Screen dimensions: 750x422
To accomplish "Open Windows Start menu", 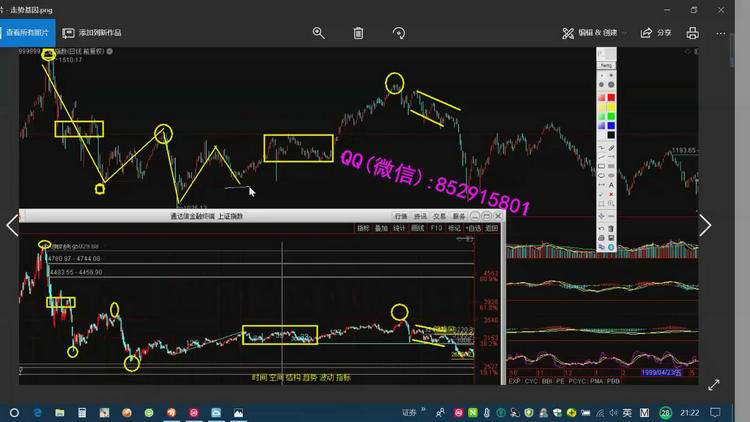I will point(13,412).
